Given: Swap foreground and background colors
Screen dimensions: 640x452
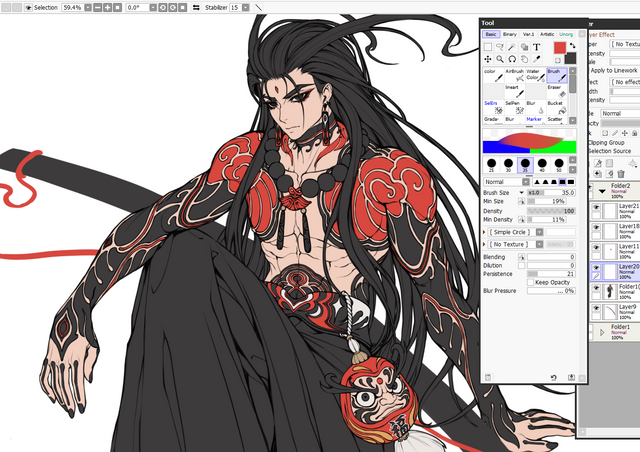Looking at the screenshot, I should (573, 45).
